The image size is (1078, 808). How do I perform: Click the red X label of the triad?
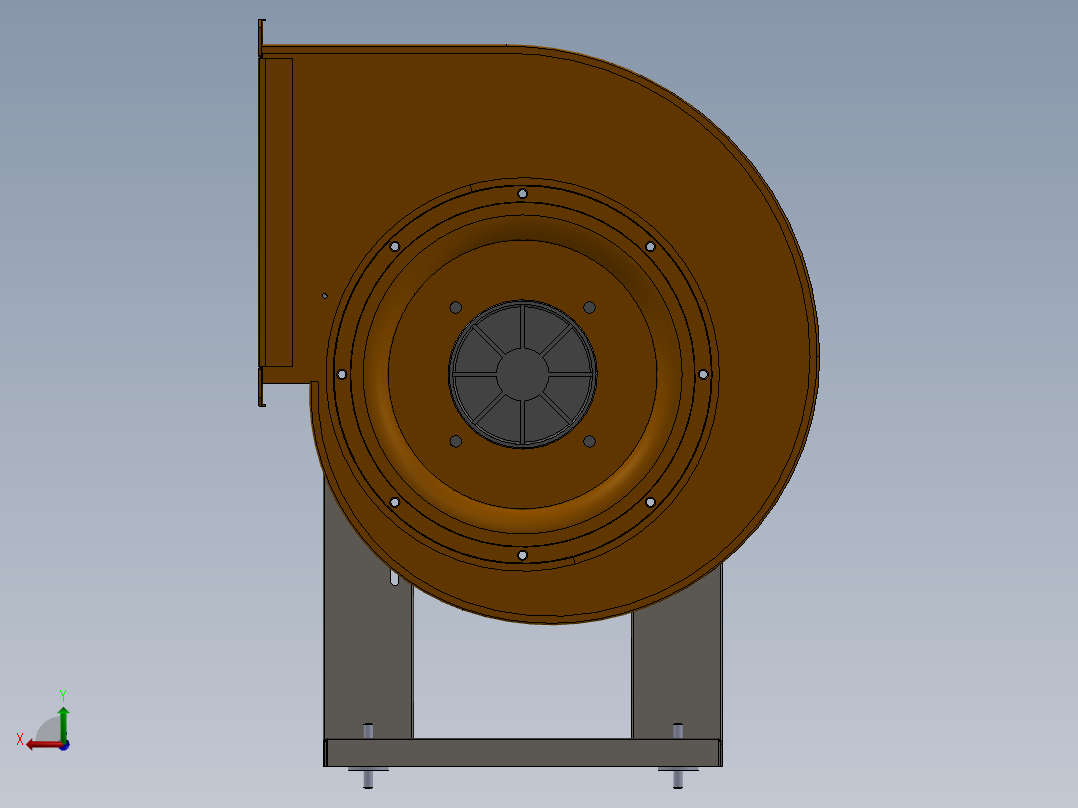click(20, 739)
